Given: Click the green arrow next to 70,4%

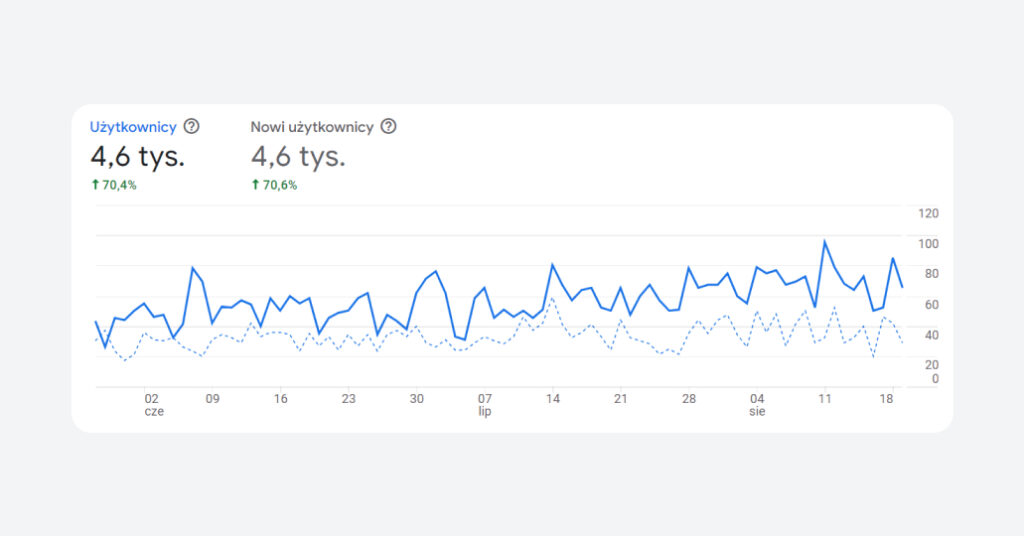Looking at the screenshot, I should click(95, 184).
